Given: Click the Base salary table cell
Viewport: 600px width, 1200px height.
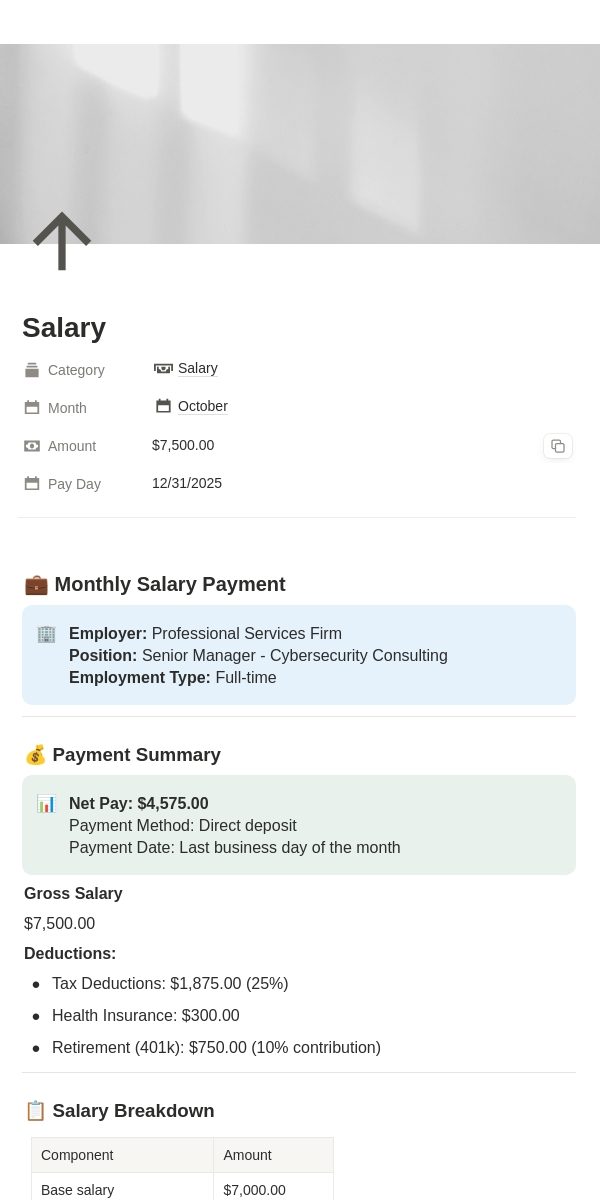Looking at the screenshot, I should click(122, 1190).
